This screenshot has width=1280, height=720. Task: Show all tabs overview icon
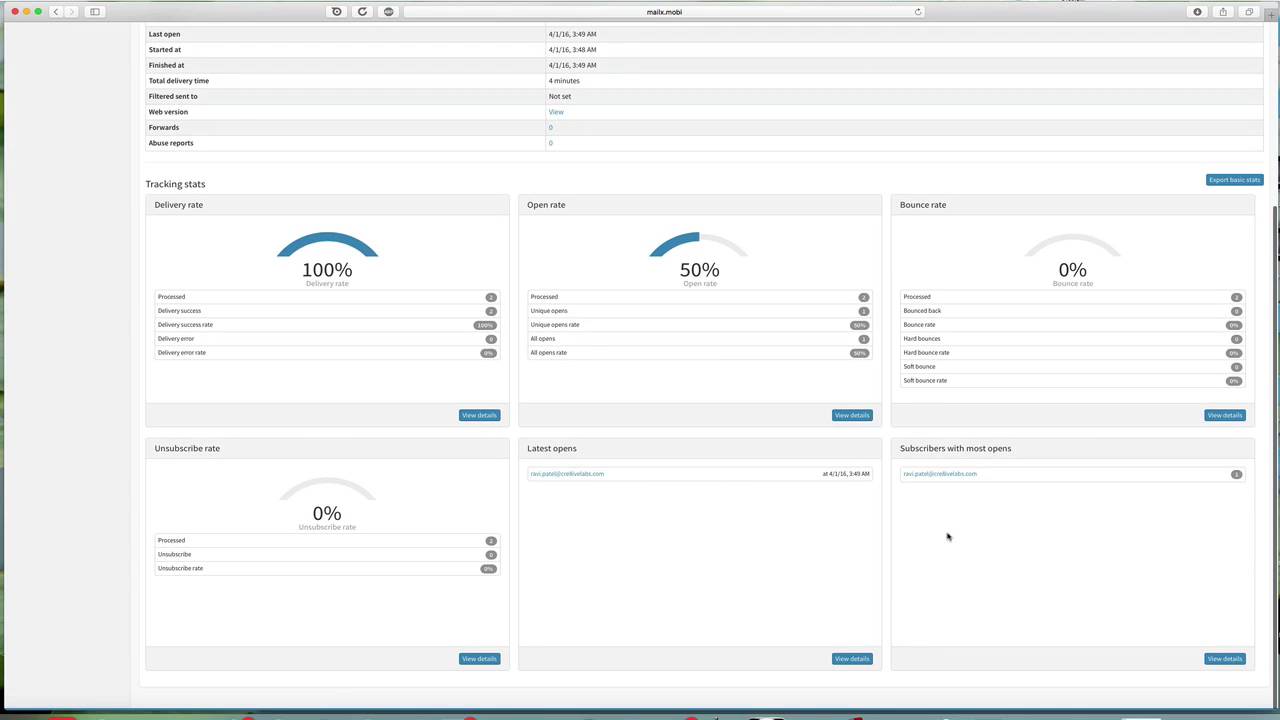point(1249,12)
